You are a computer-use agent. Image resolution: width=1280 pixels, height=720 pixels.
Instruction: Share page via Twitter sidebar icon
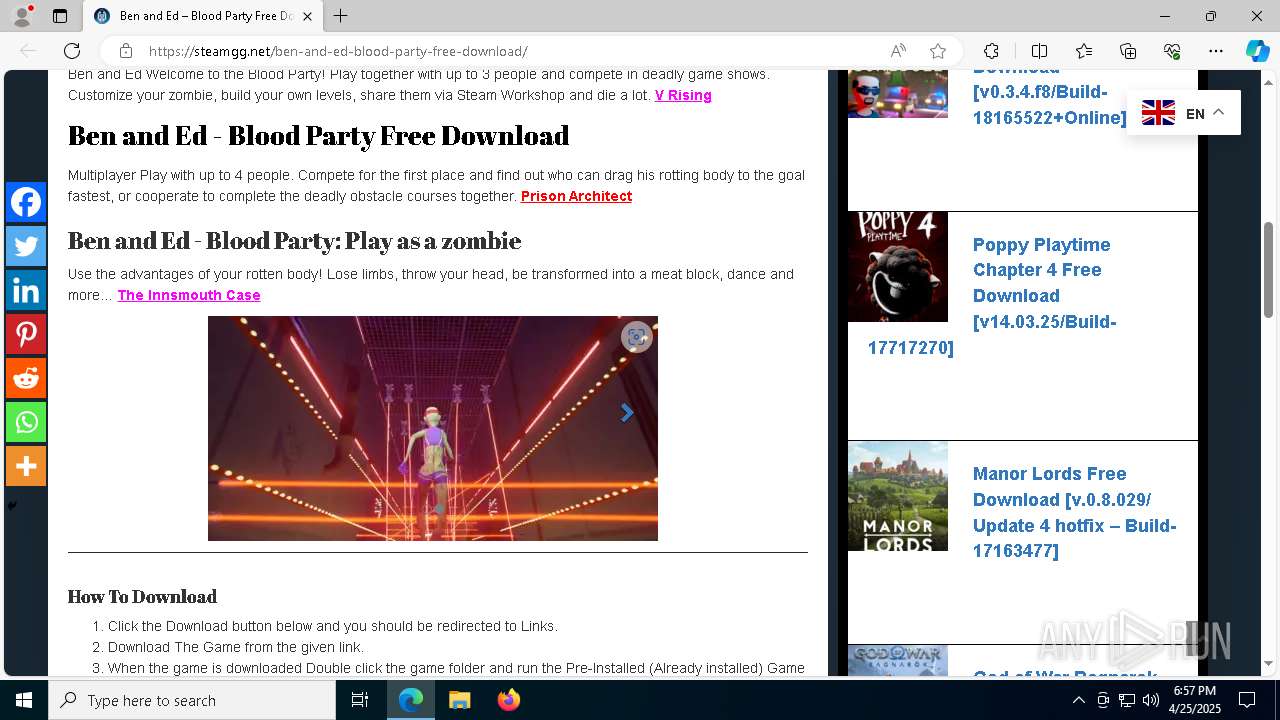click(x=26, y=246)
